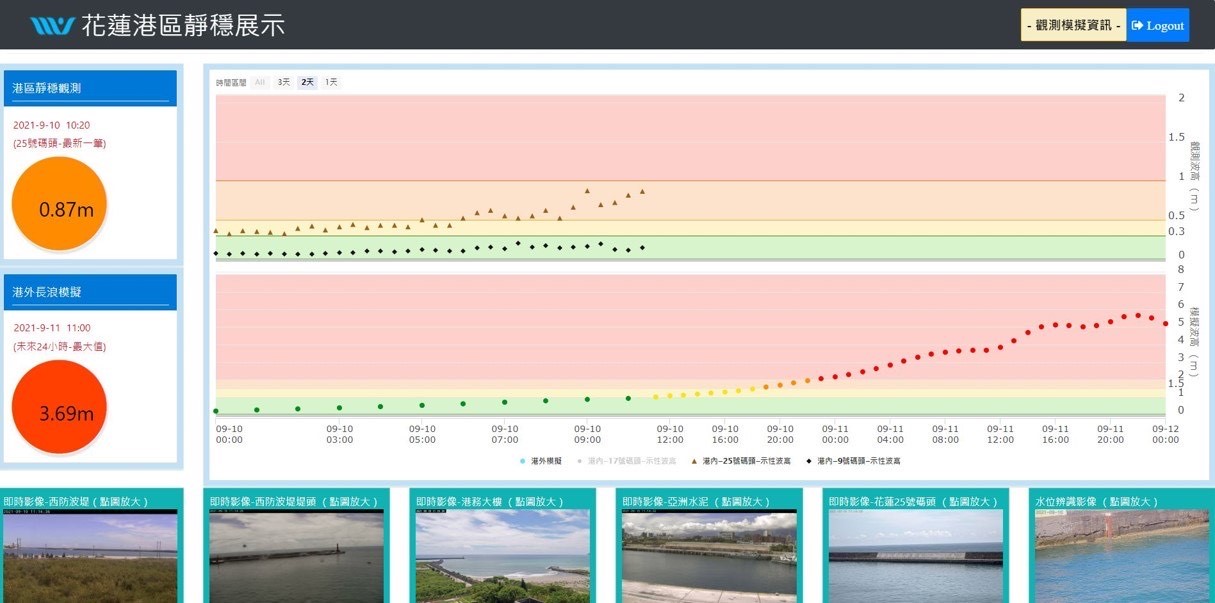Toggle 港內-17號碼頭 legend series
The width and height of the screenshot is (1215, 603).
point(626,461)
